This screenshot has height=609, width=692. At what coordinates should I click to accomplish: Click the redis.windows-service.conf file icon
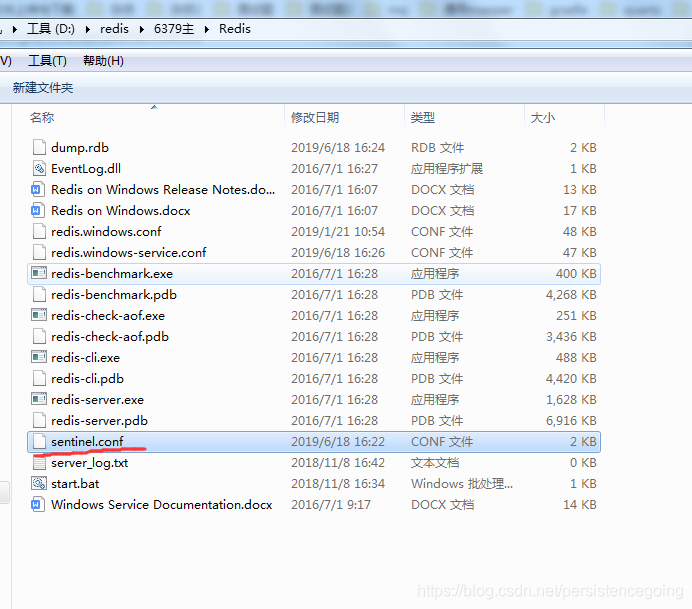coord(39,252)
